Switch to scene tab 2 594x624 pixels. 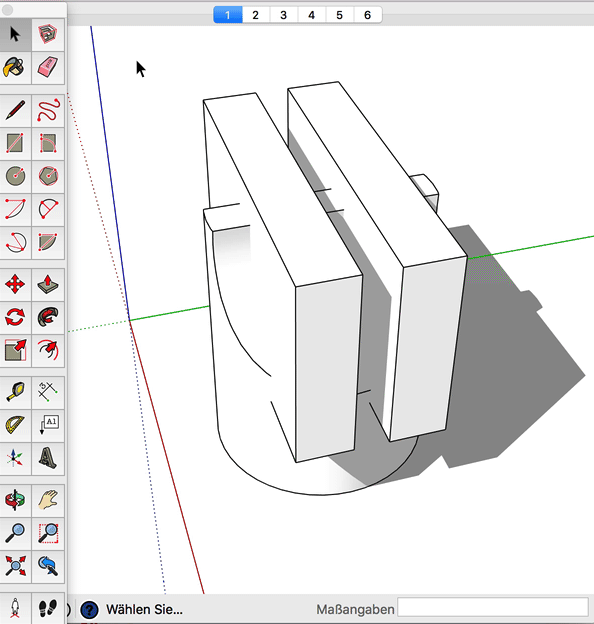click(255, 15)
